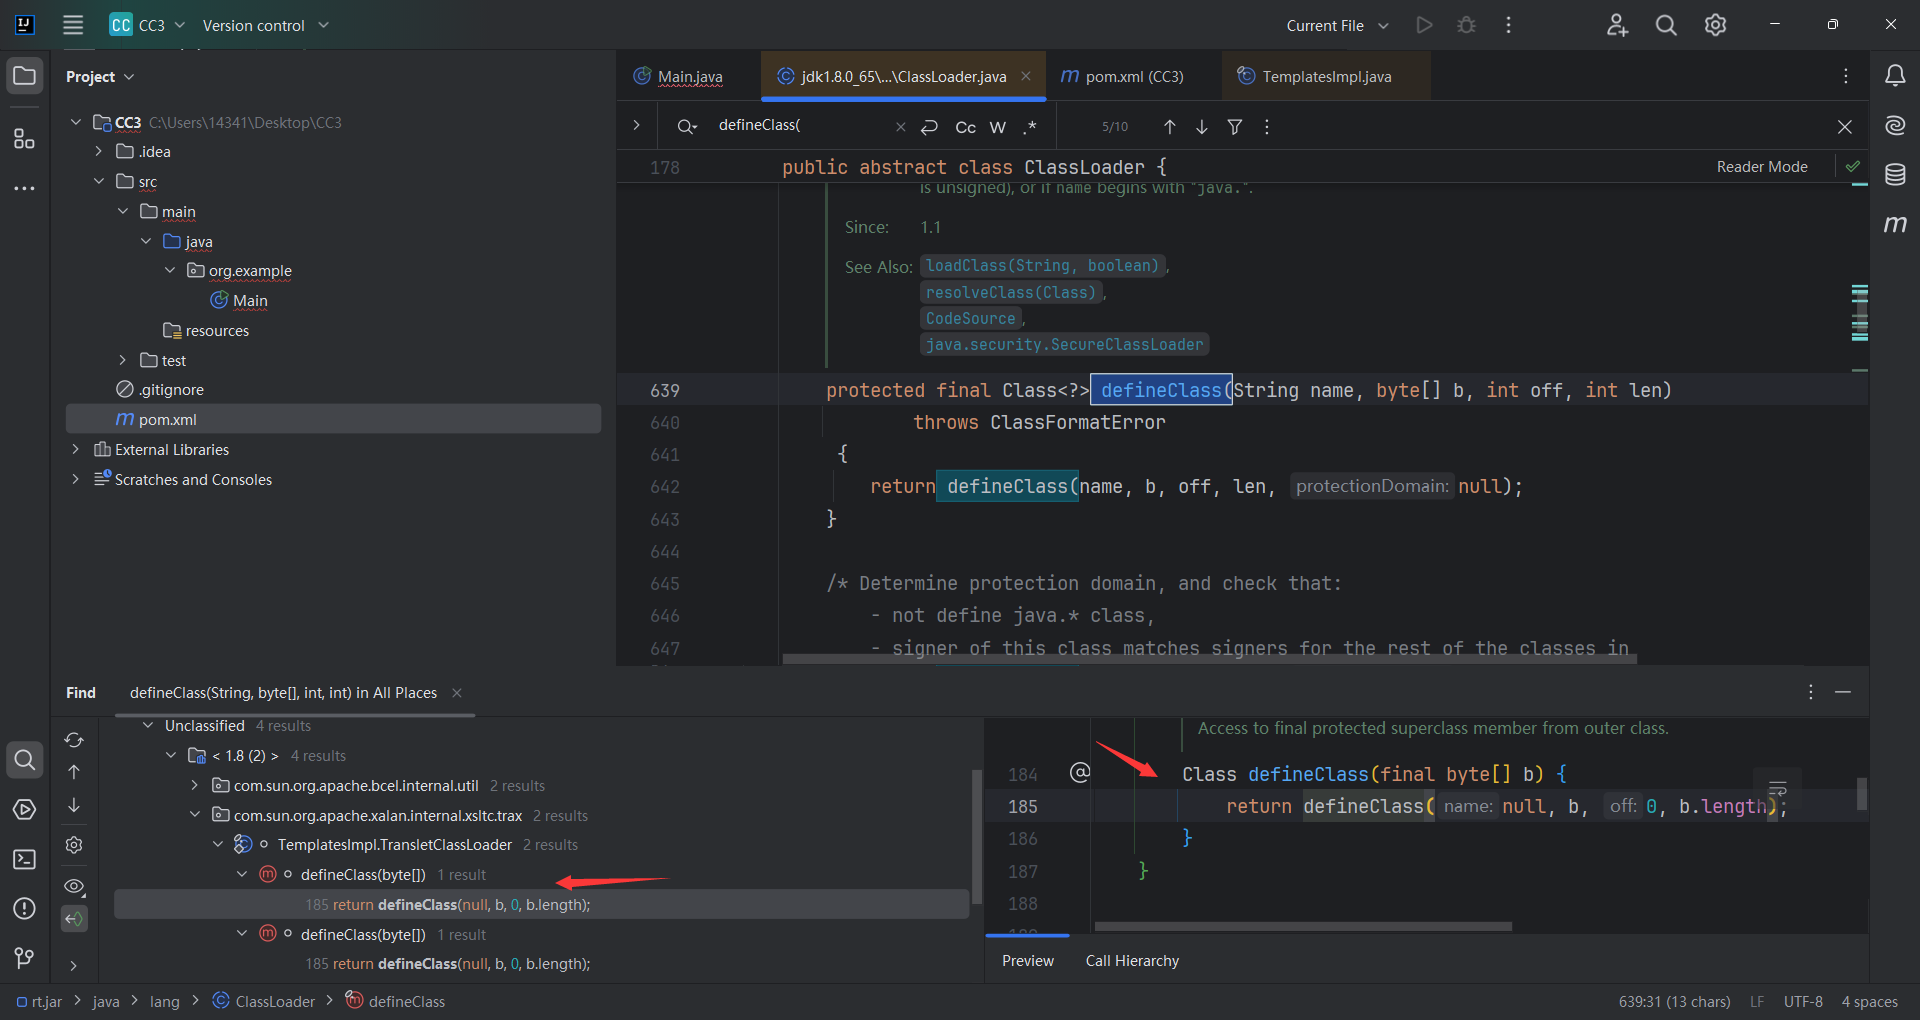The width and height of the screenshot is (1920, 1020).
Task: Toggle Regex search option
Action: 1030,127
